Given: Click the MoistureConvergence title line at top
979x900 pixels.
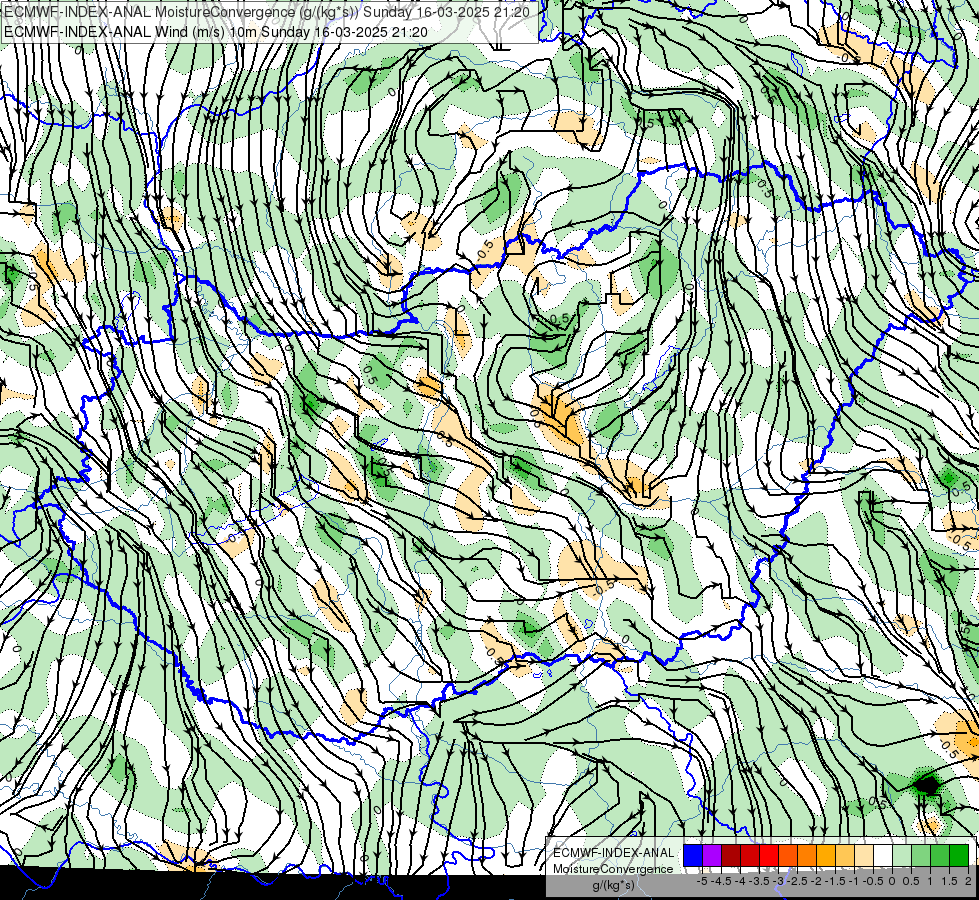Looking at the screenshot, I should (267, 11).
